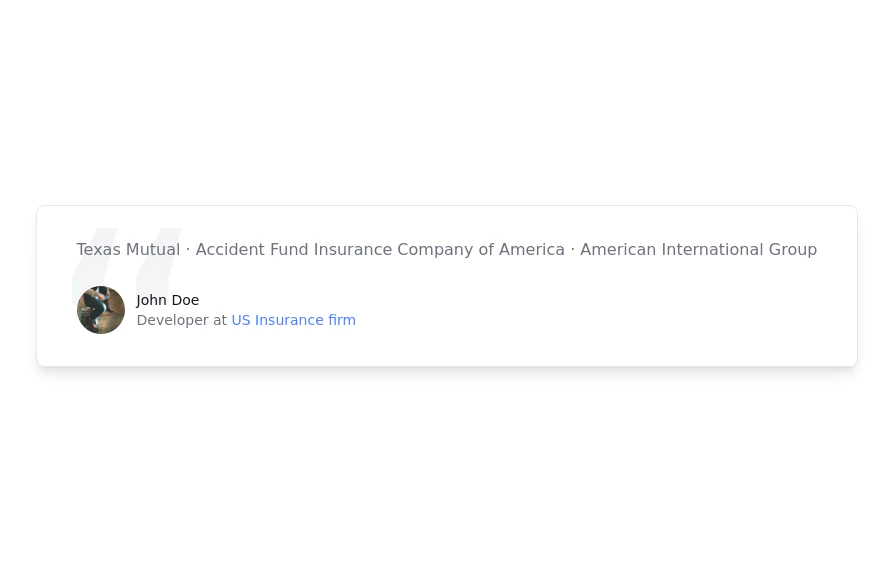This screenshot has width=891, height=571.
Task: Click the word "America" in the quote
Action: click(x=532, y=249)
